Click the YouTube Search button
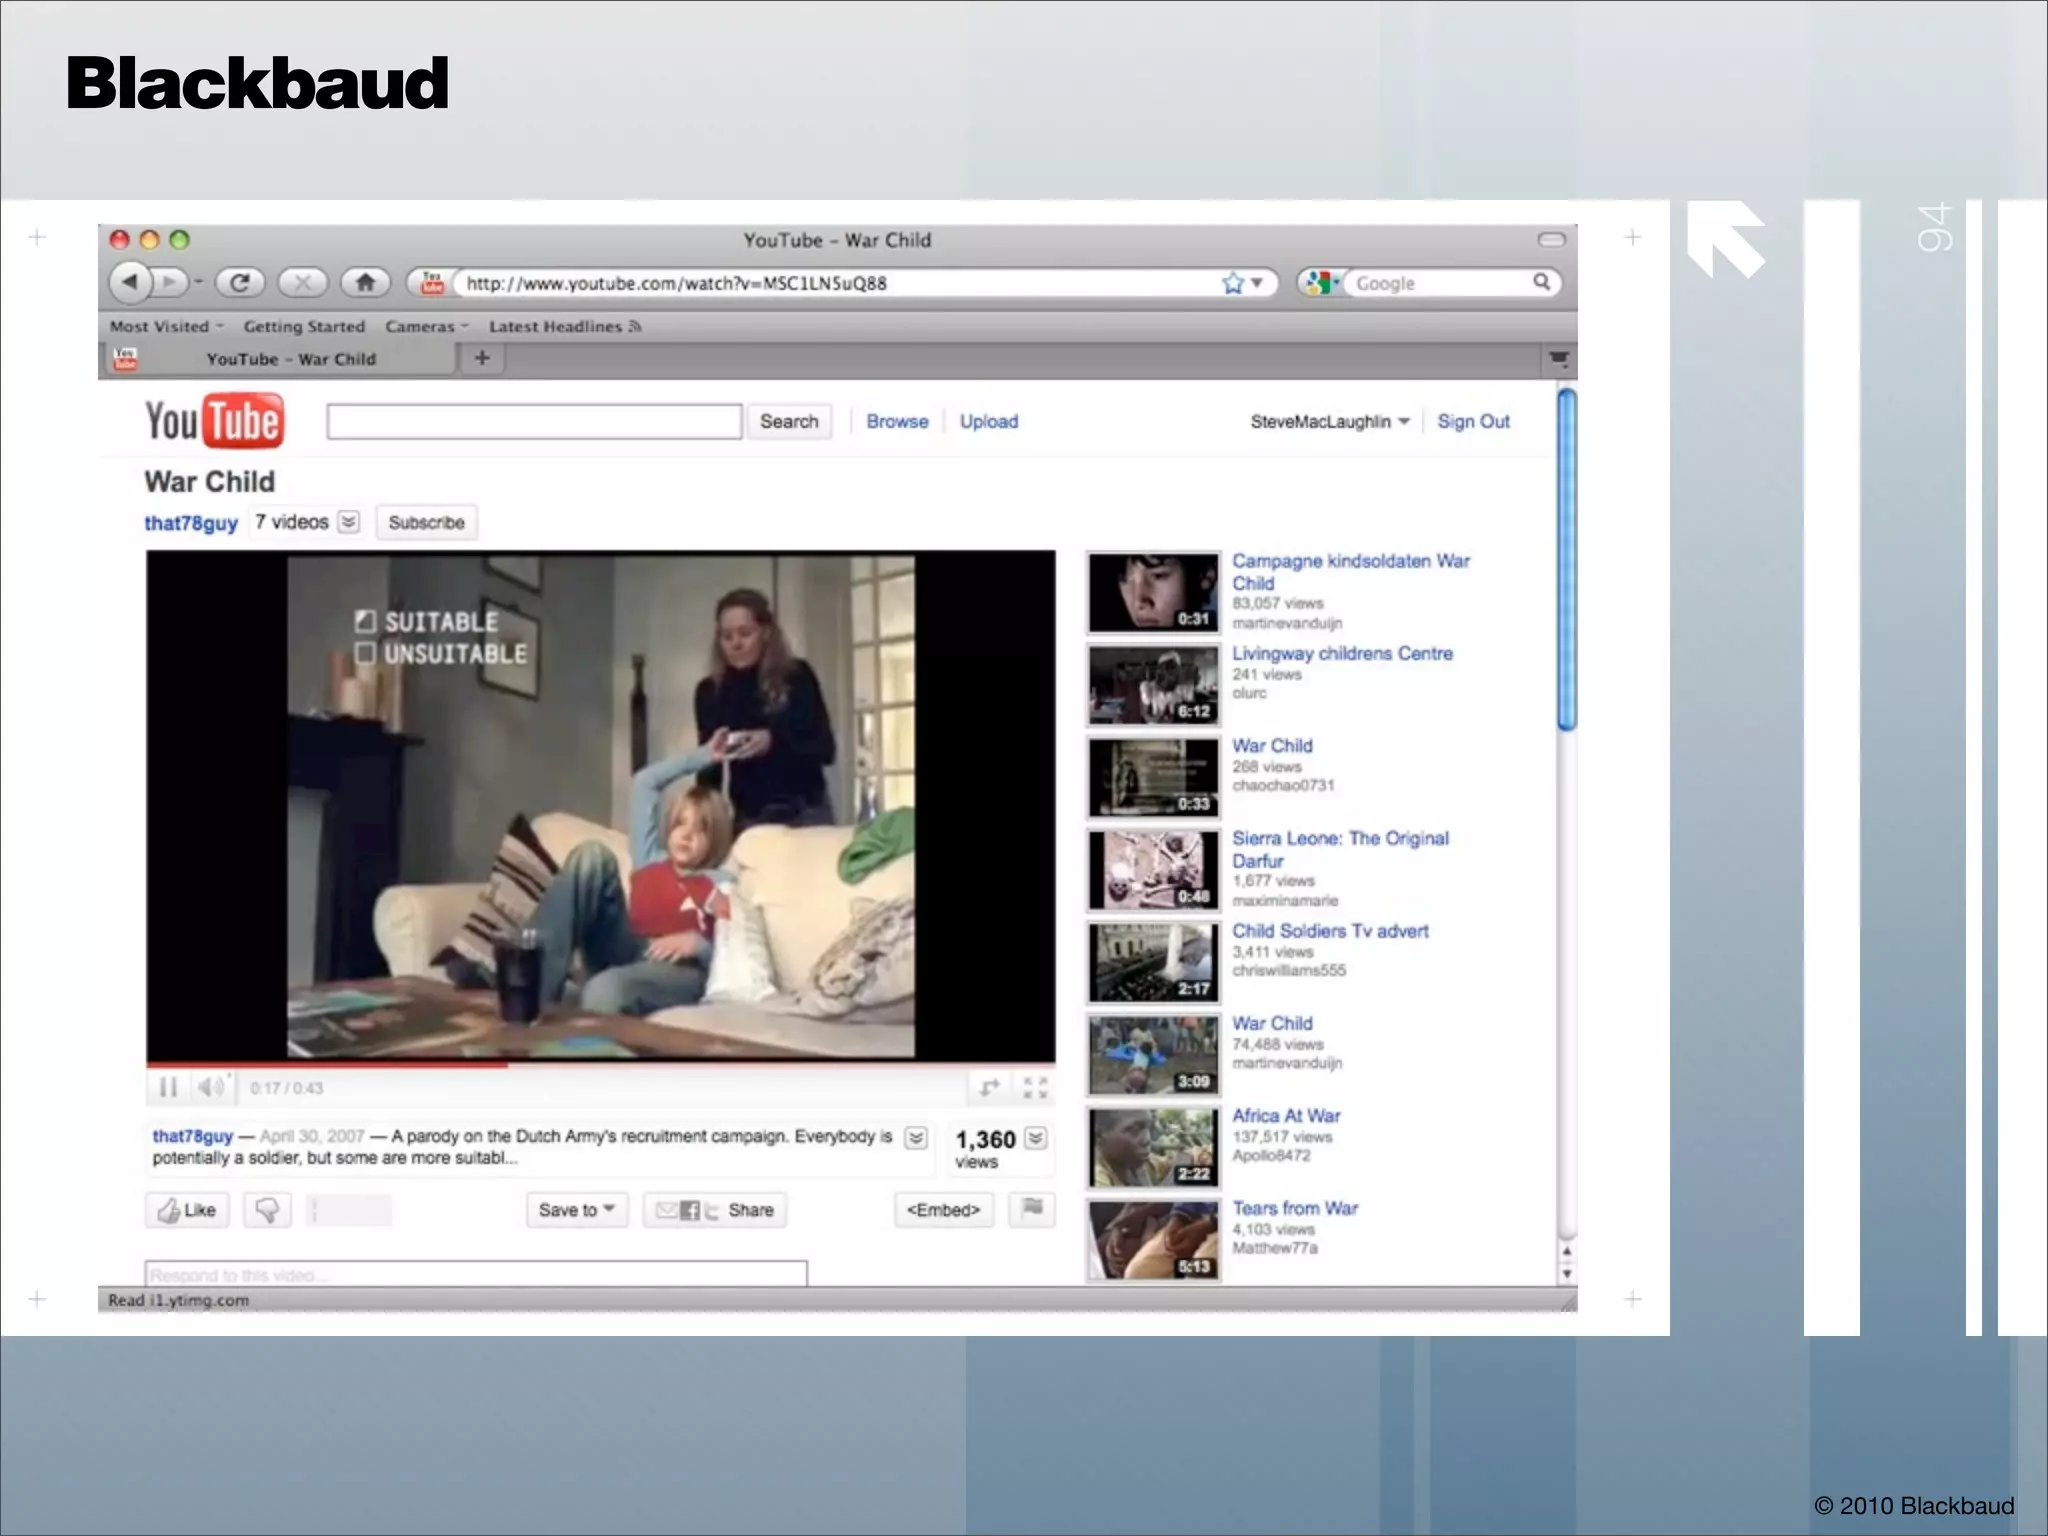Image resolution: width=2048 pixels, height=1536 pixels. click(x=789, y=421)
